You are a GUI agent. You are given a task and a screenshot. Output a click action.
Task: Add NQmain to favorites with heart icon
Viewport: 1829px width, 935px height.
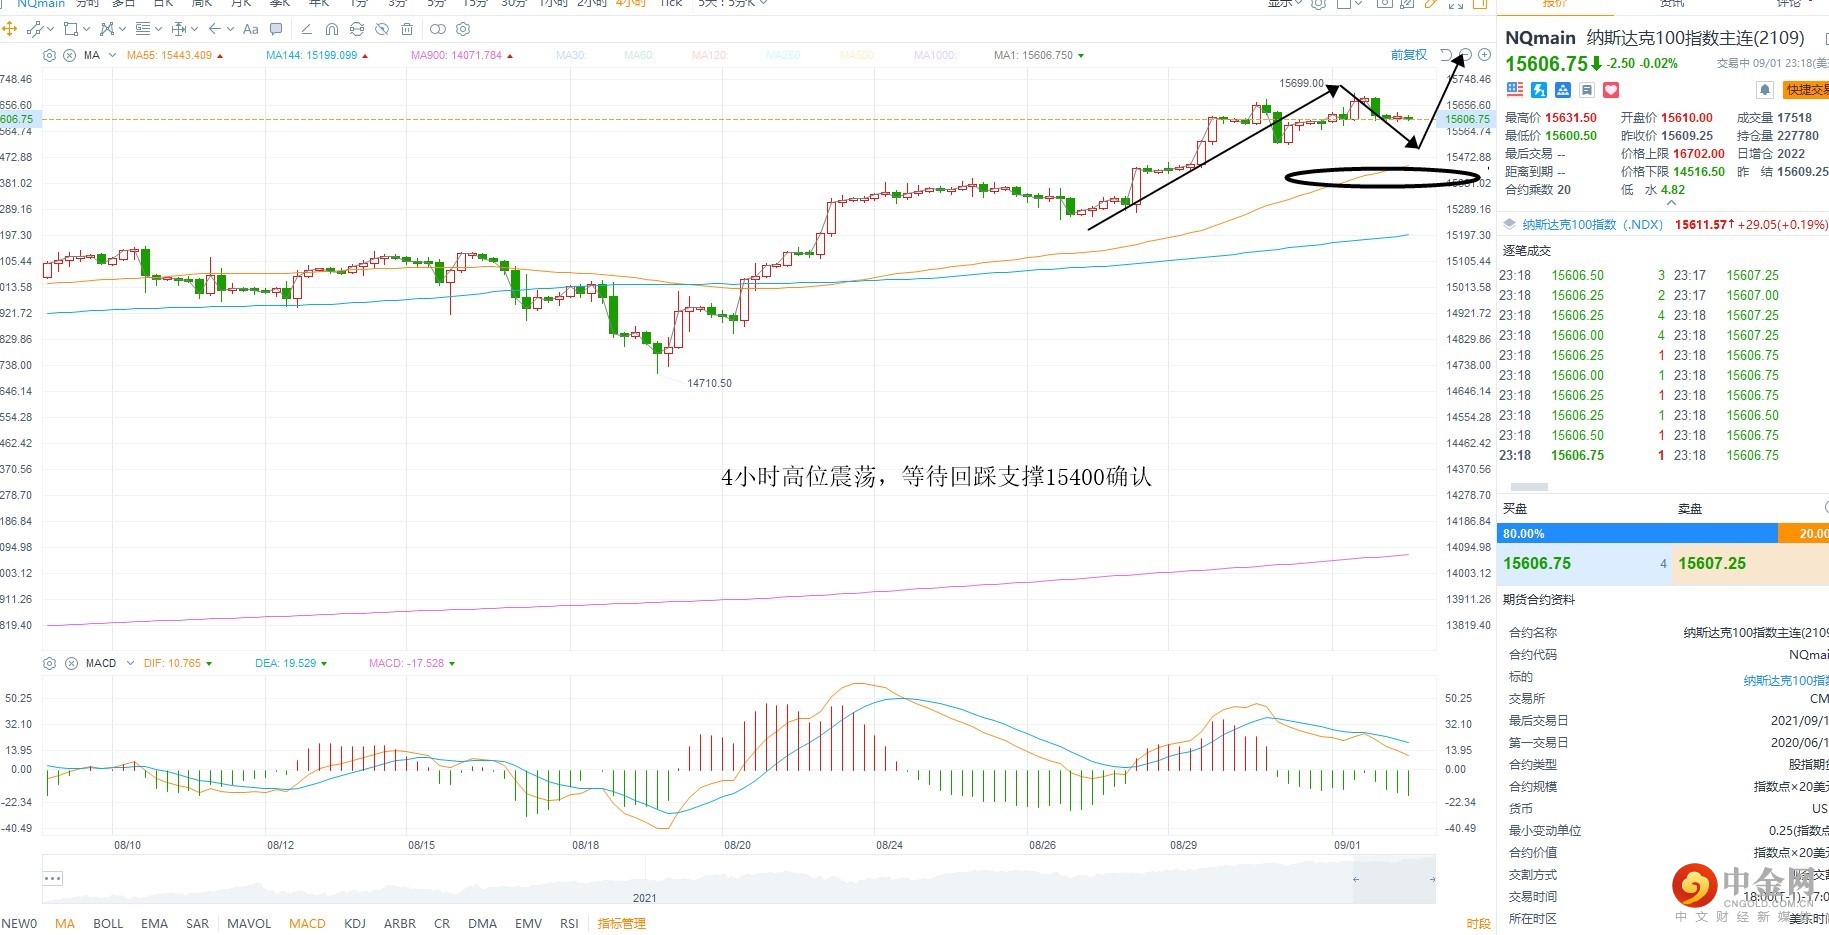(x=1611, y=90)
